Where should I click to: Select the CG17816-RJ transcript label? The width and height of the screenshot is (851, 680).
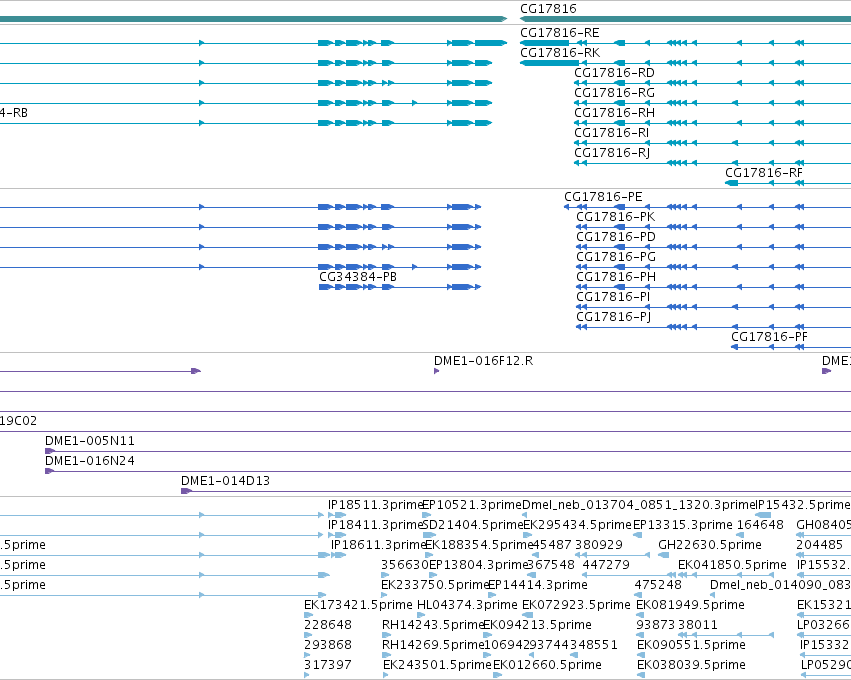point(612,153)
